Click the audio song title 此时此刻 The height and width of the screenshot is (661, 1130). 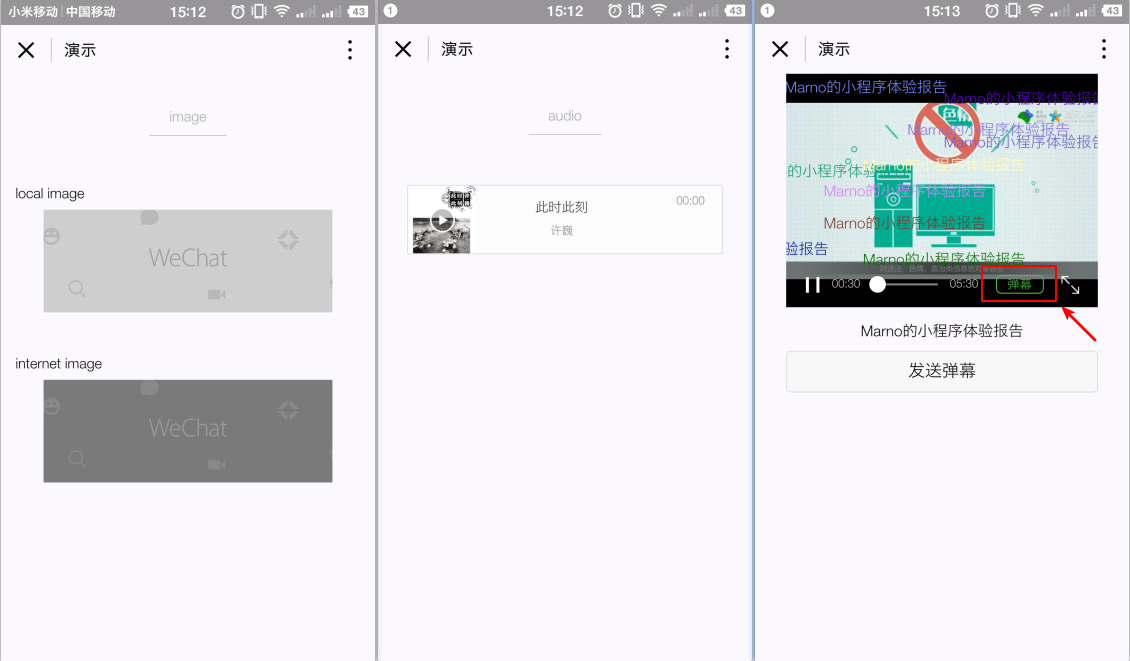click(x=561, y=208)
